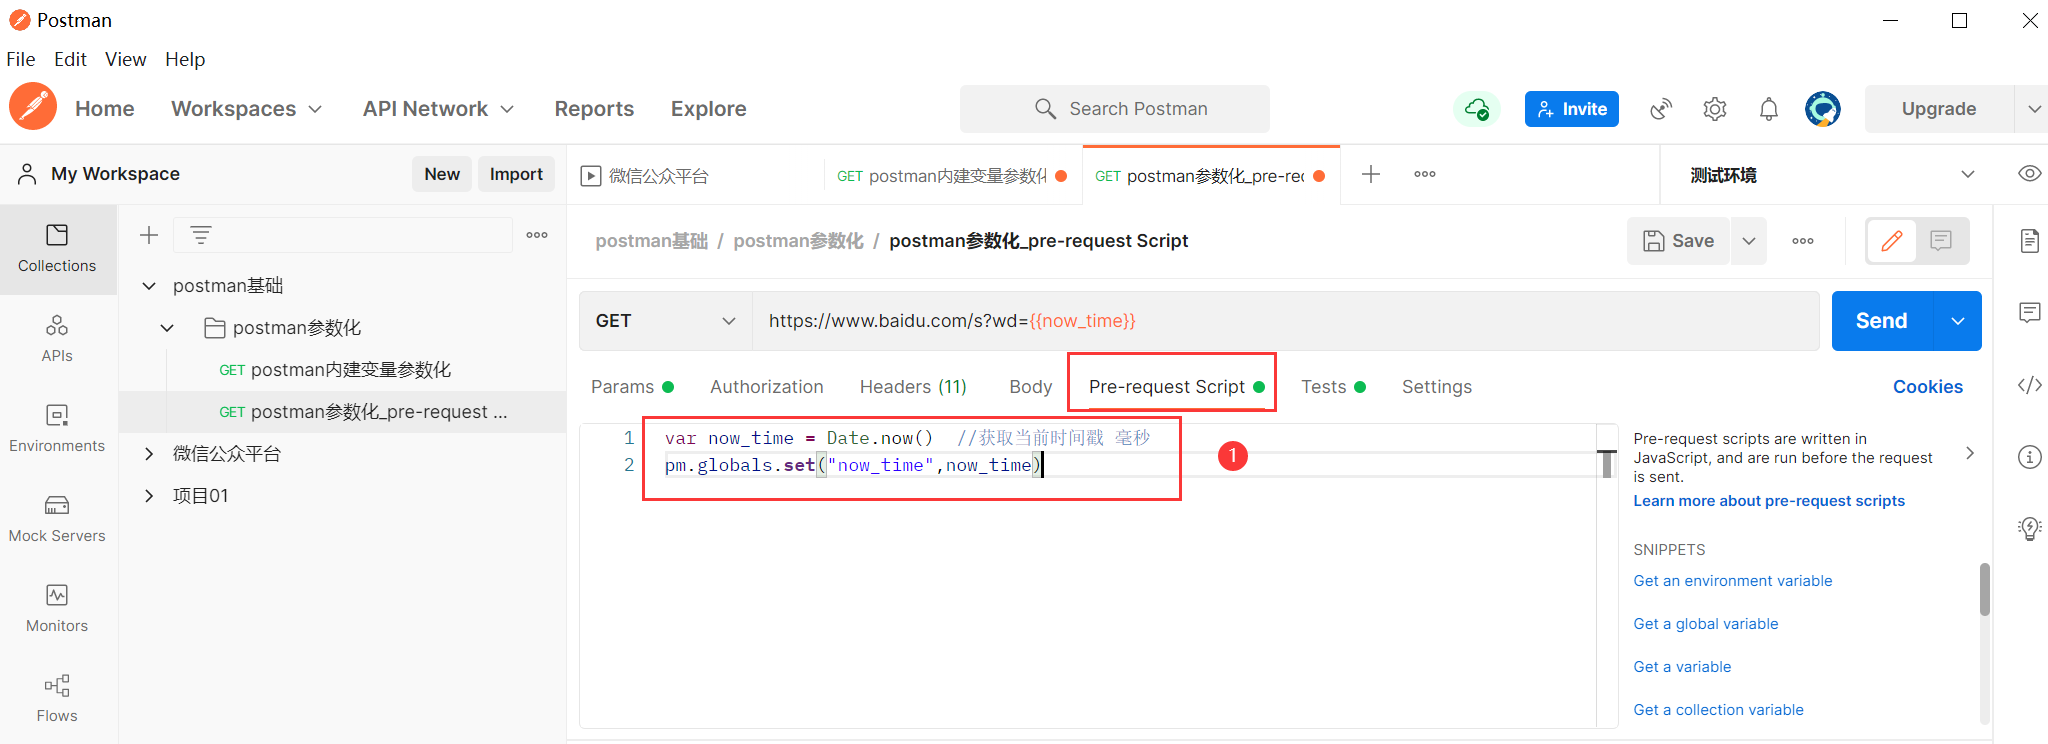This screenshot has width=2048, height=744.
Task: Click the Send button
Action: (x=1883, y=321)
